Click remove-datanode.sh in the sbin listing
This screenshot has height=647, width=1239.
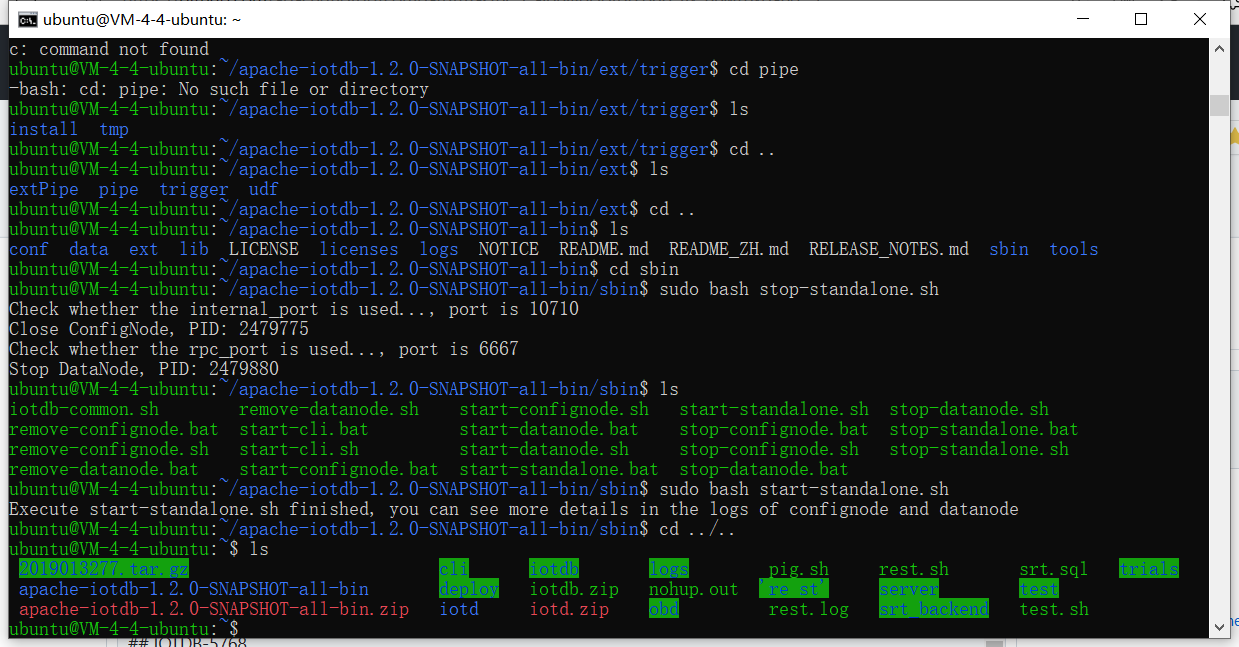(329, 409)
